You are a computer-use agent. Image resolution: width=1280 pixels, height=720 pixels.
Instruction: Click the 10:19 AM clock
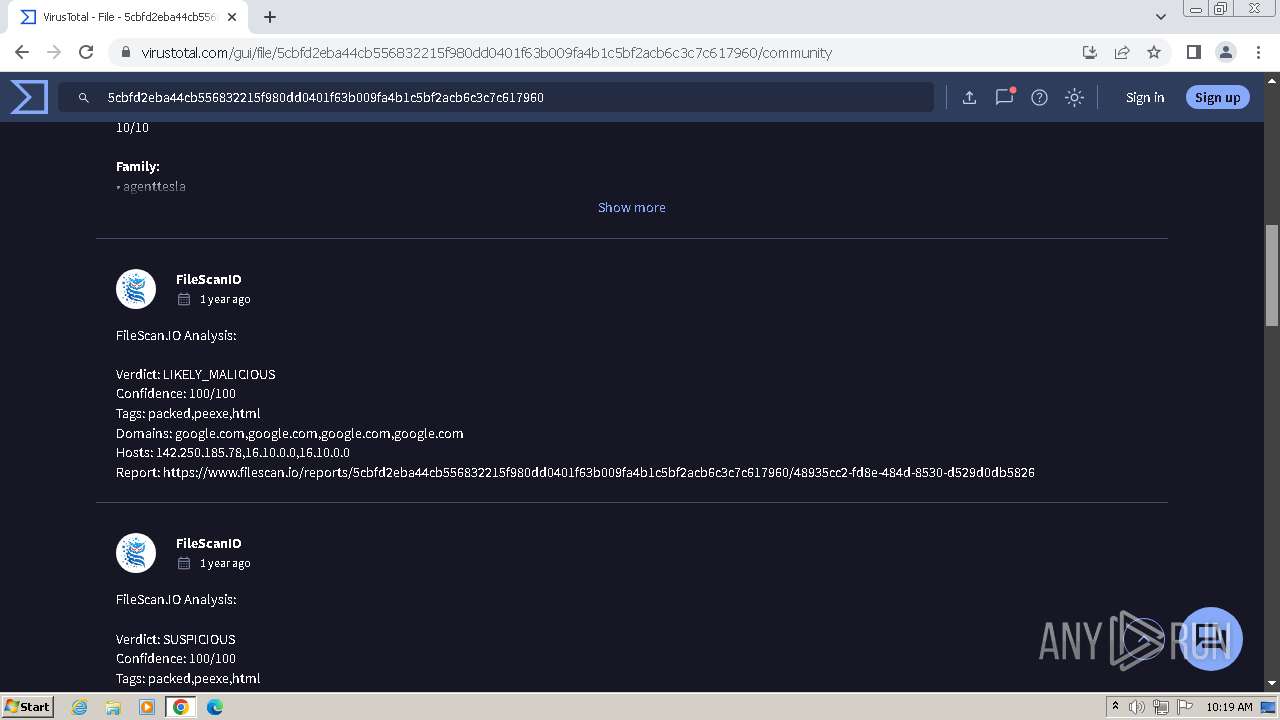pos(1229,707)
